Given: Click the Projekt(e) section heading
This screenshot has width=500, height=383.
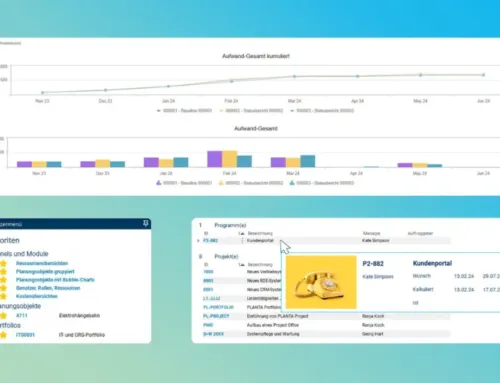Looking at the screenshot, I should tap(226, 256).
